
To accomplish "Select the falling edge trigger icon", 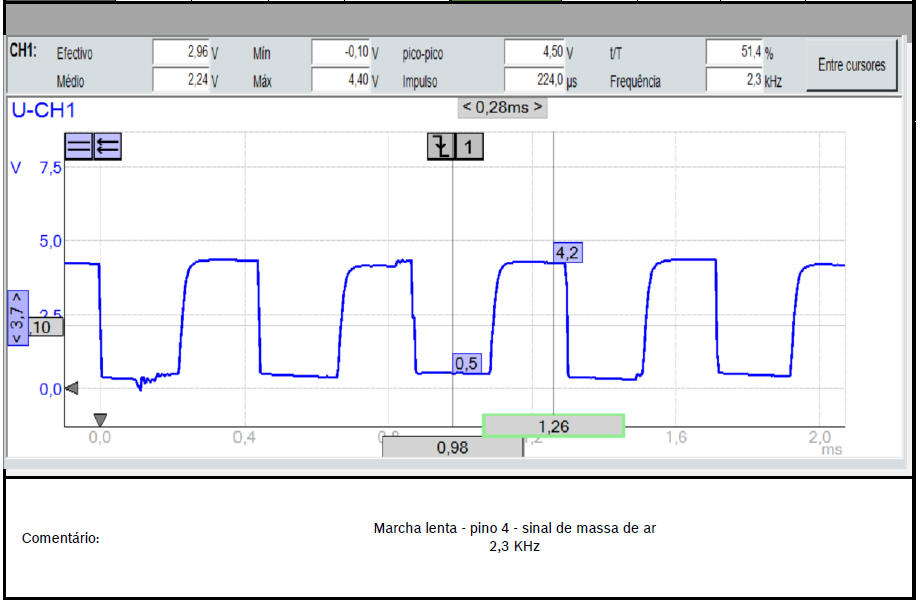I will (440, 147).
